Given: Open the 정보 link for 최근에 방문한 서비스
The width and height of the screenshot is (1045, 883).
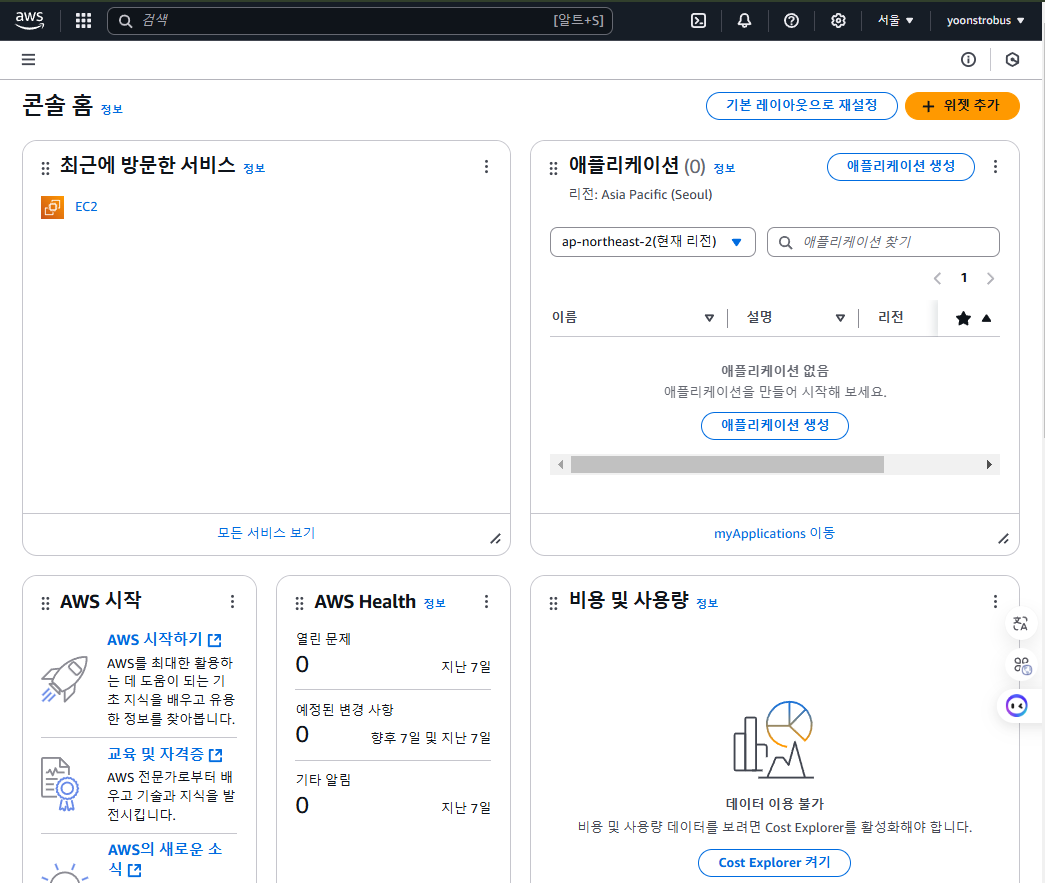Looking at the screenshot, I should point(254,169).
